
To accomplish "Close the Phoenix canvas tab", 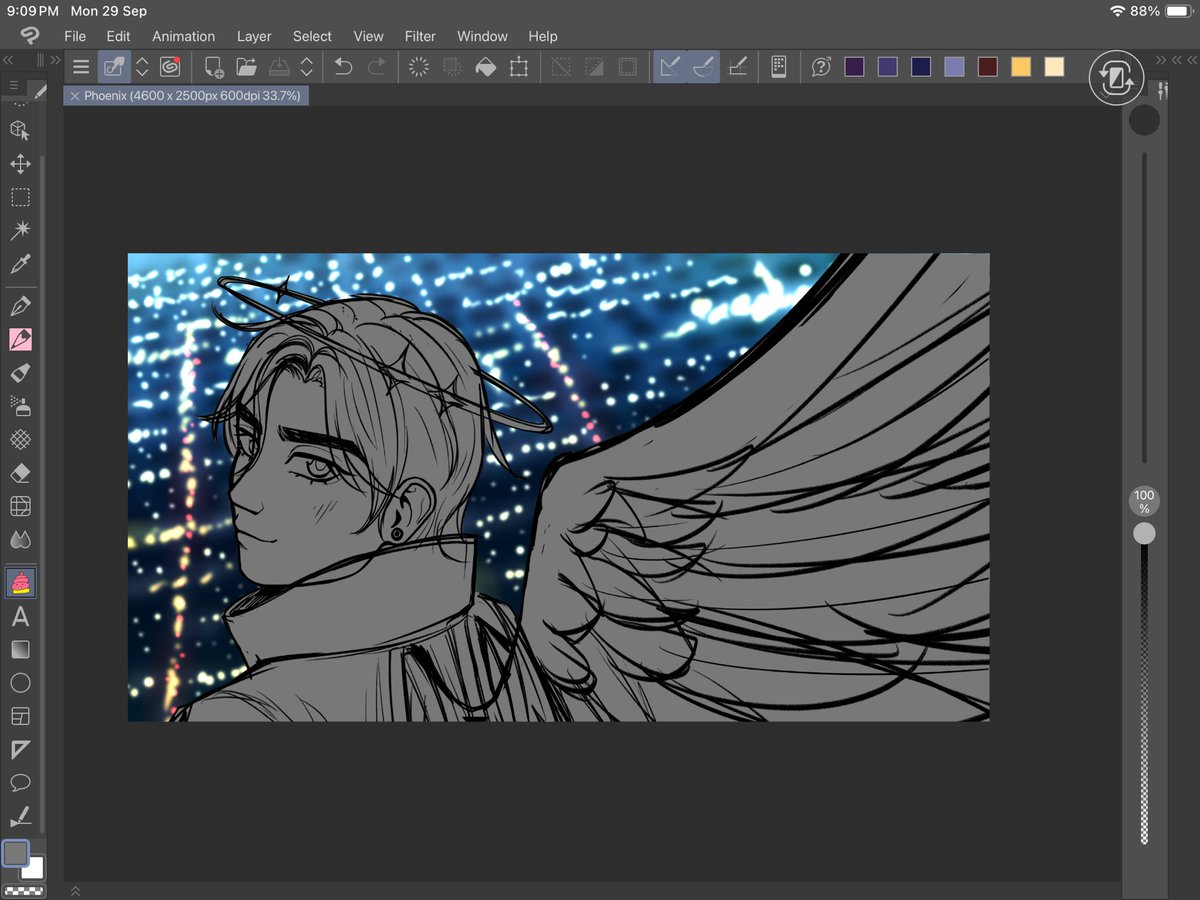I will [75, 96].
